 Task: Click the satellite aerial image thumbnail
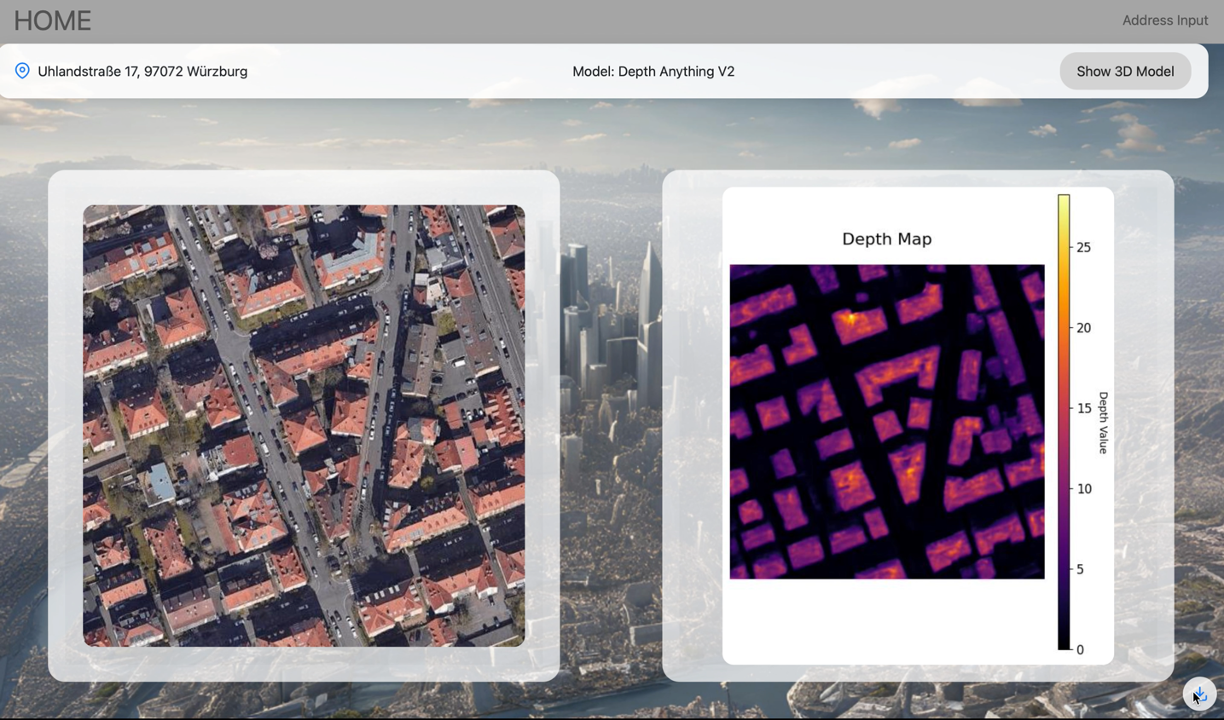(304, 426)
